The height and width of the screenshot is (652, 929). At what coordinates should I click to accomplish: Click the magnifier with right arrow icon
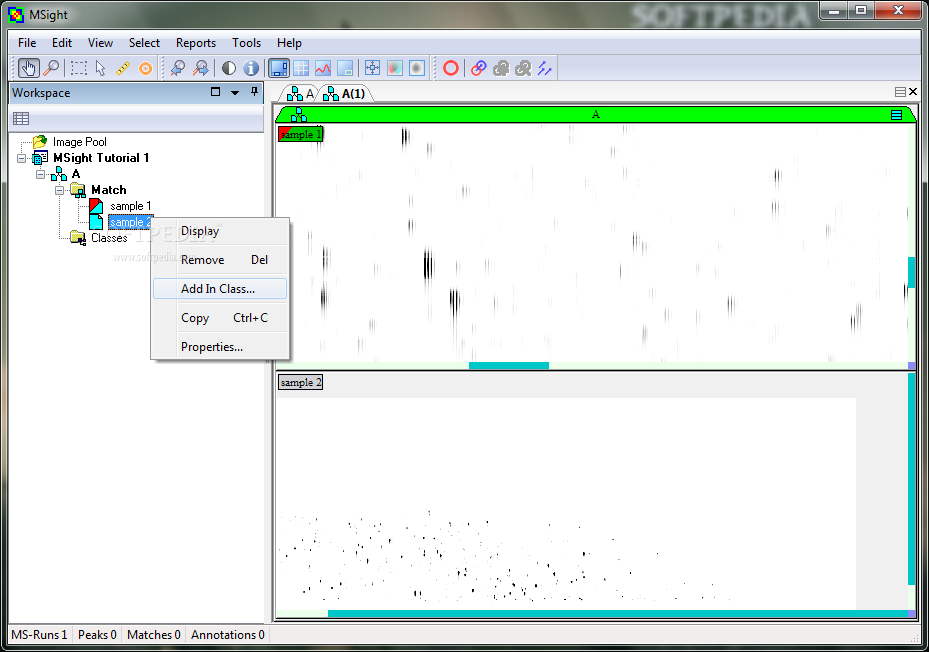click(201, 68)
